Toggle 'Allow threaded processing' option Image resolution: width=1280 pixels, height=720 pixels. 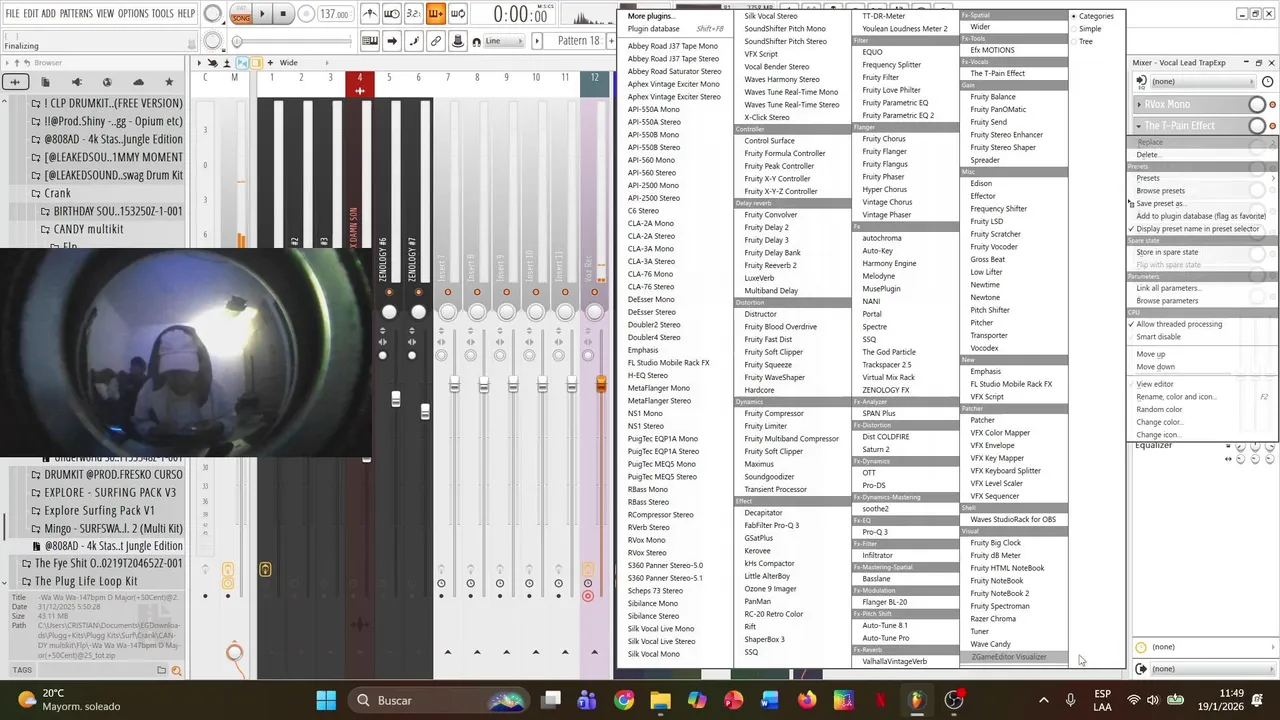tap(1178, 324)
